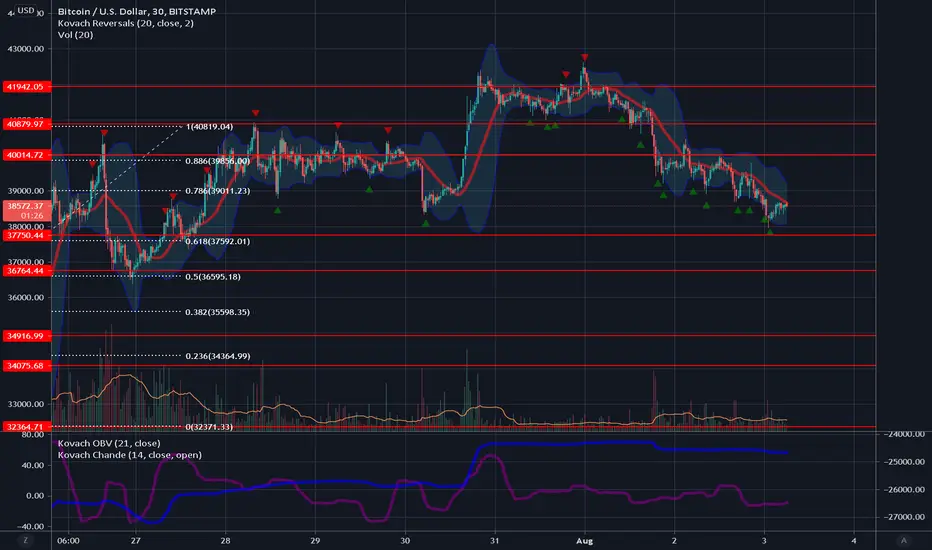Click the date 29 on time axis
The height and width of the screenshot is (550, 932).
(315, 540)
